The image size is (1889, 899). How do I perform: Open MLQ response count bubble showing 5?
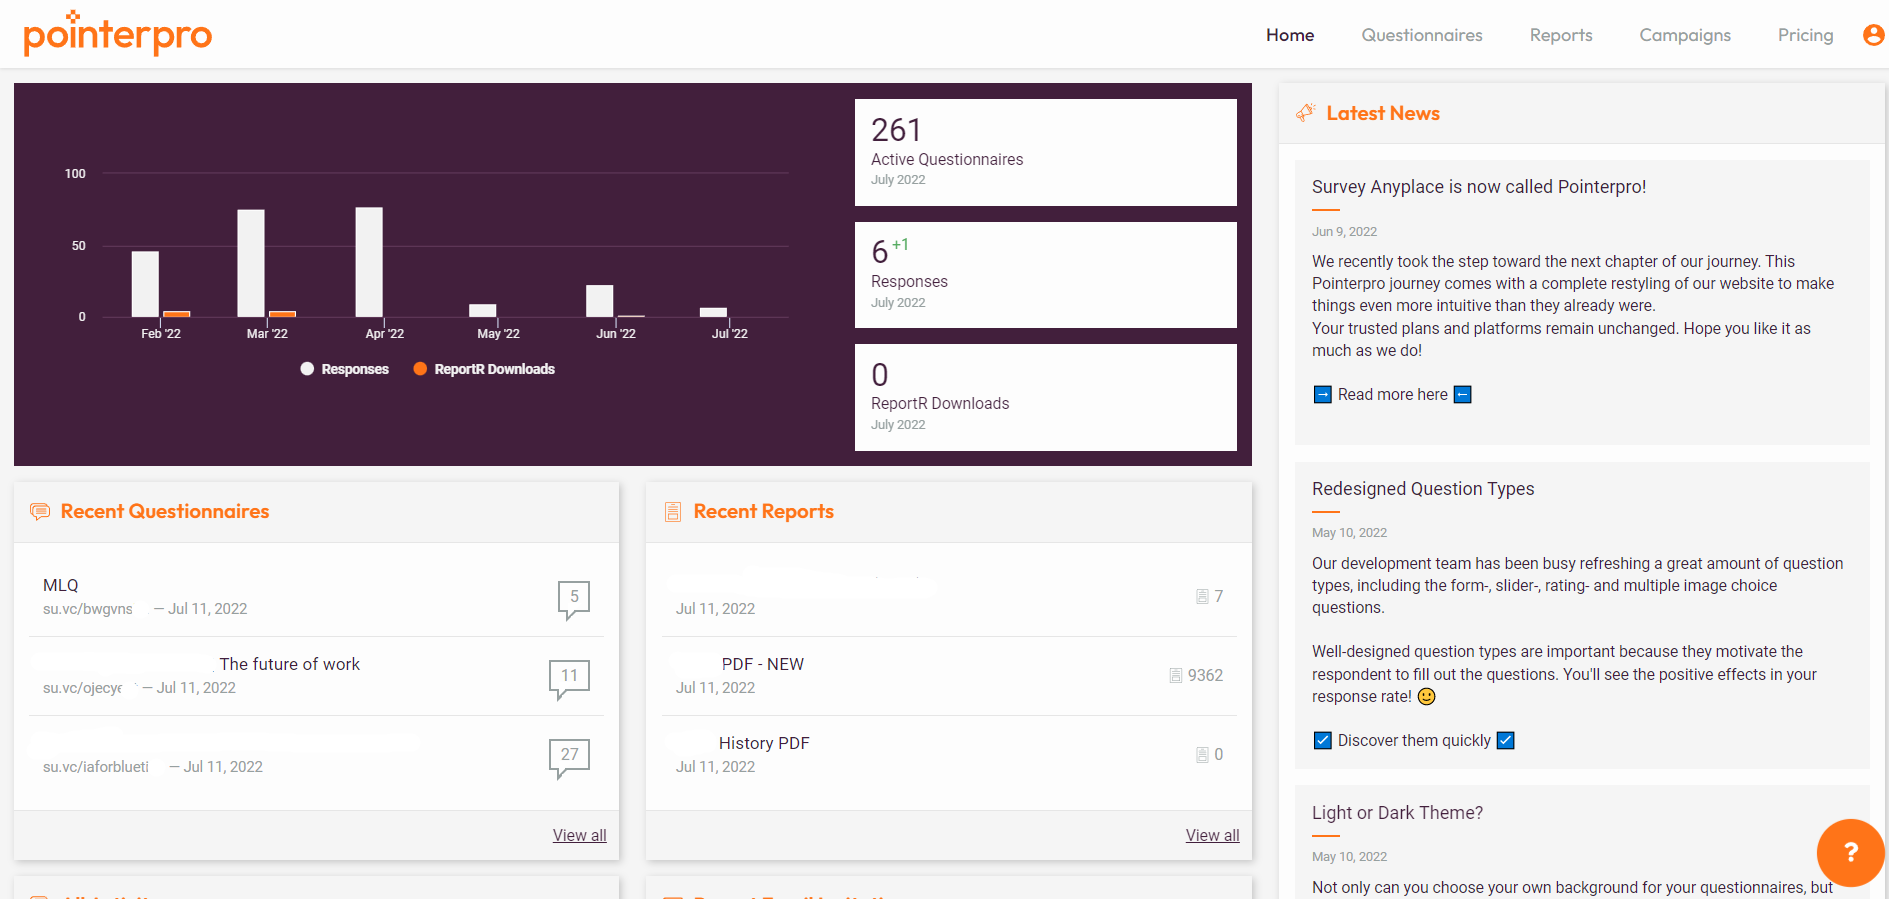point(574,599)
